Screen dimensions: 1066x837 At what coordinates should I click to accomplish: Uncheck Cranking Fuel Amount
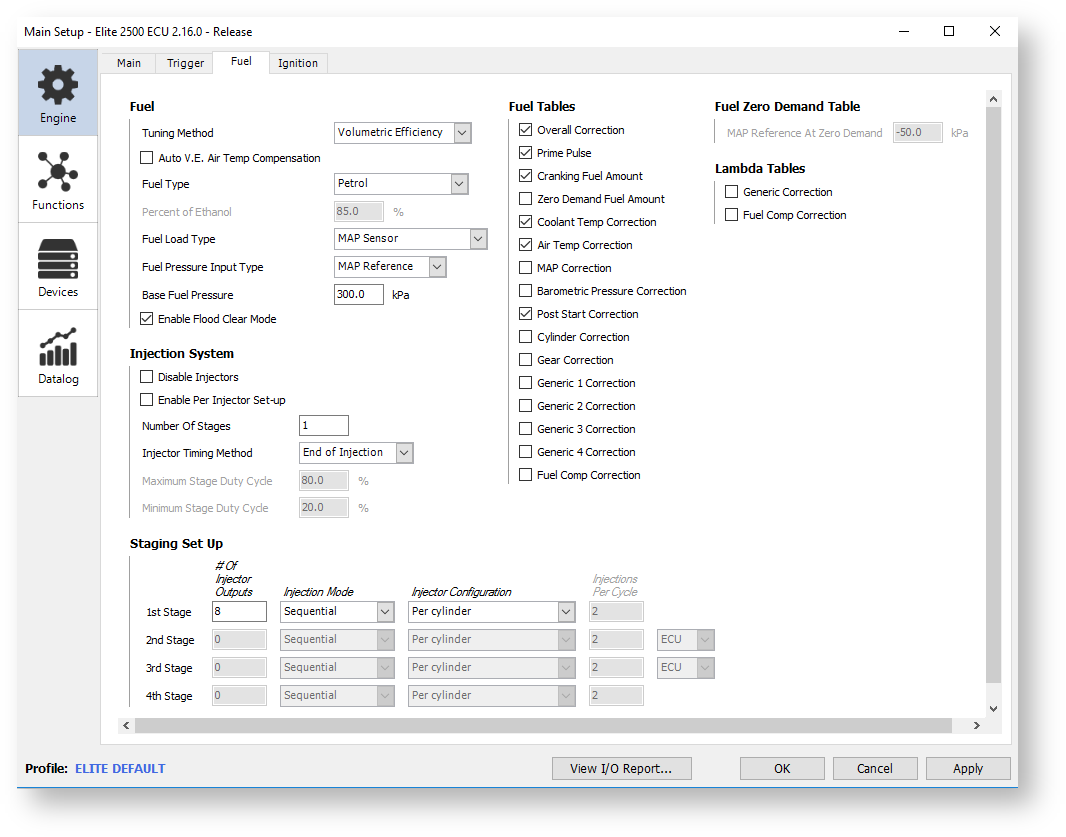click(x=526, y=176)
